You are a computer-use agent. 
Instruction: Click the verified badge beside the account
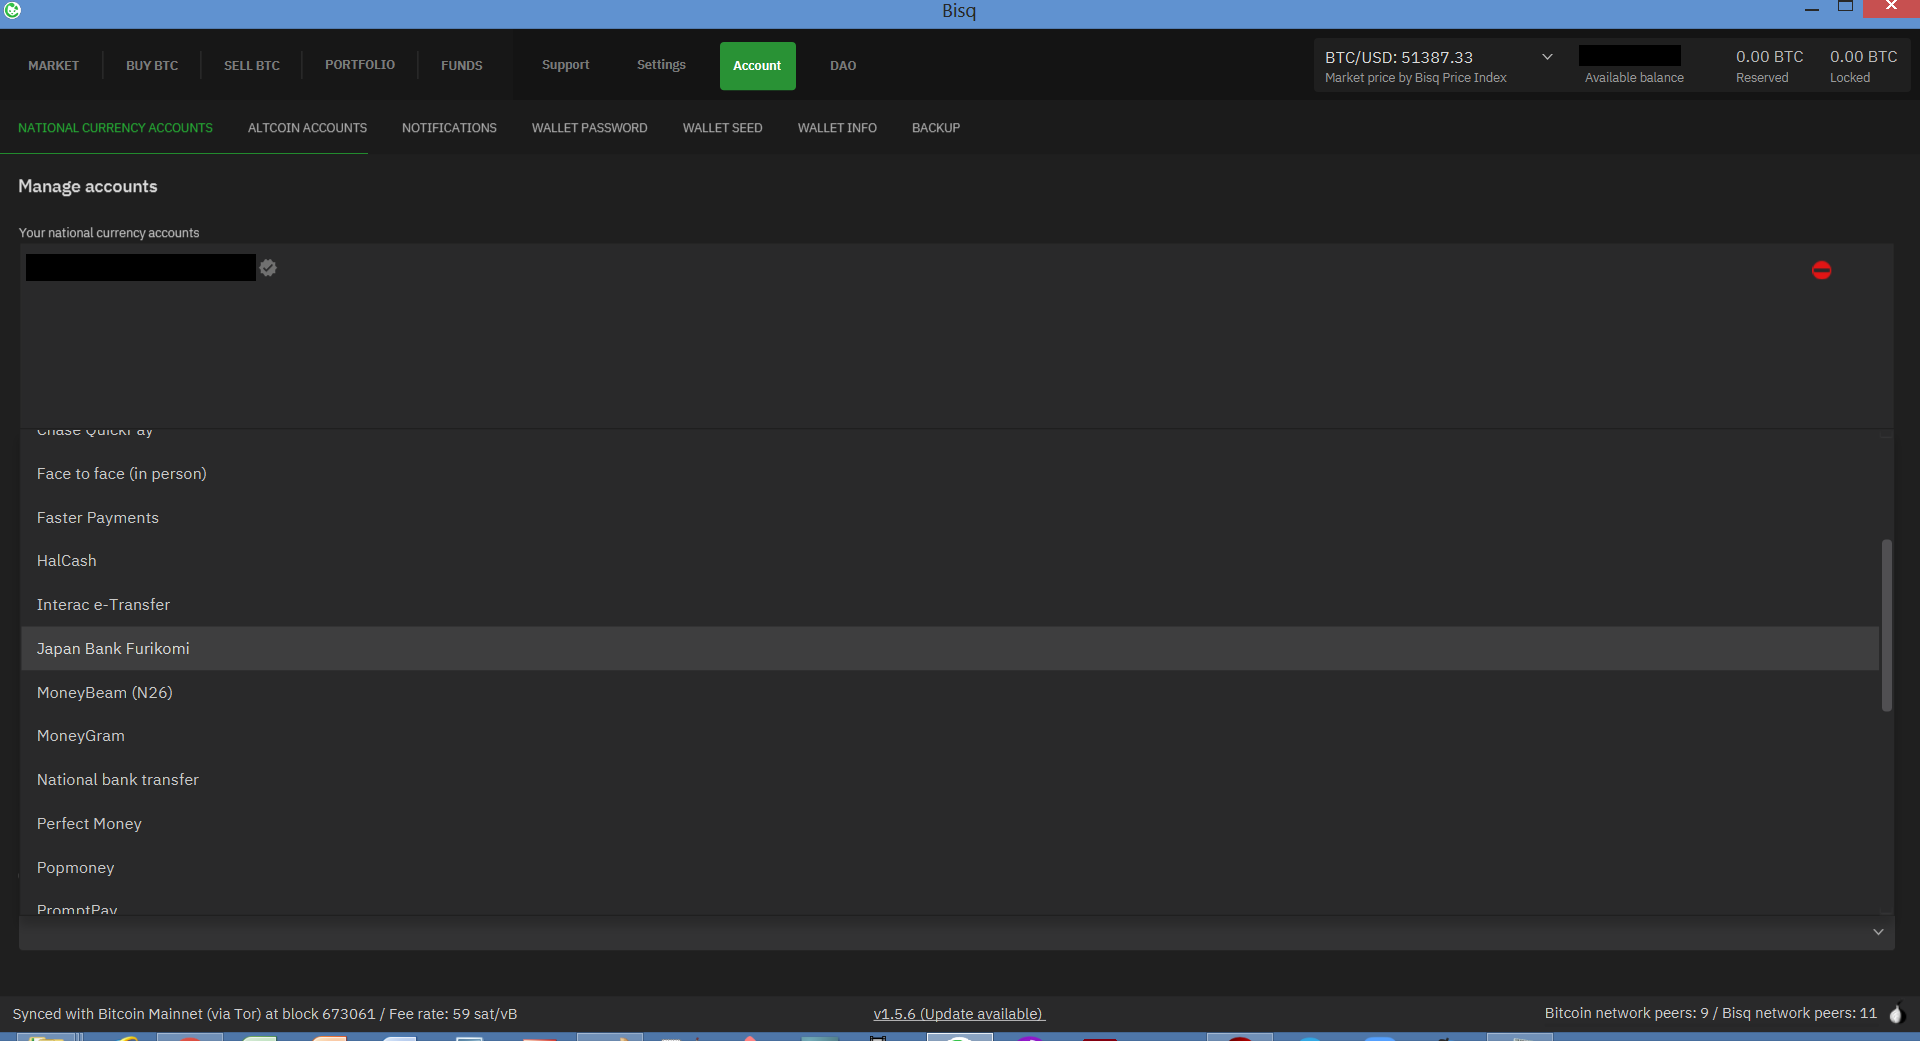268,268
